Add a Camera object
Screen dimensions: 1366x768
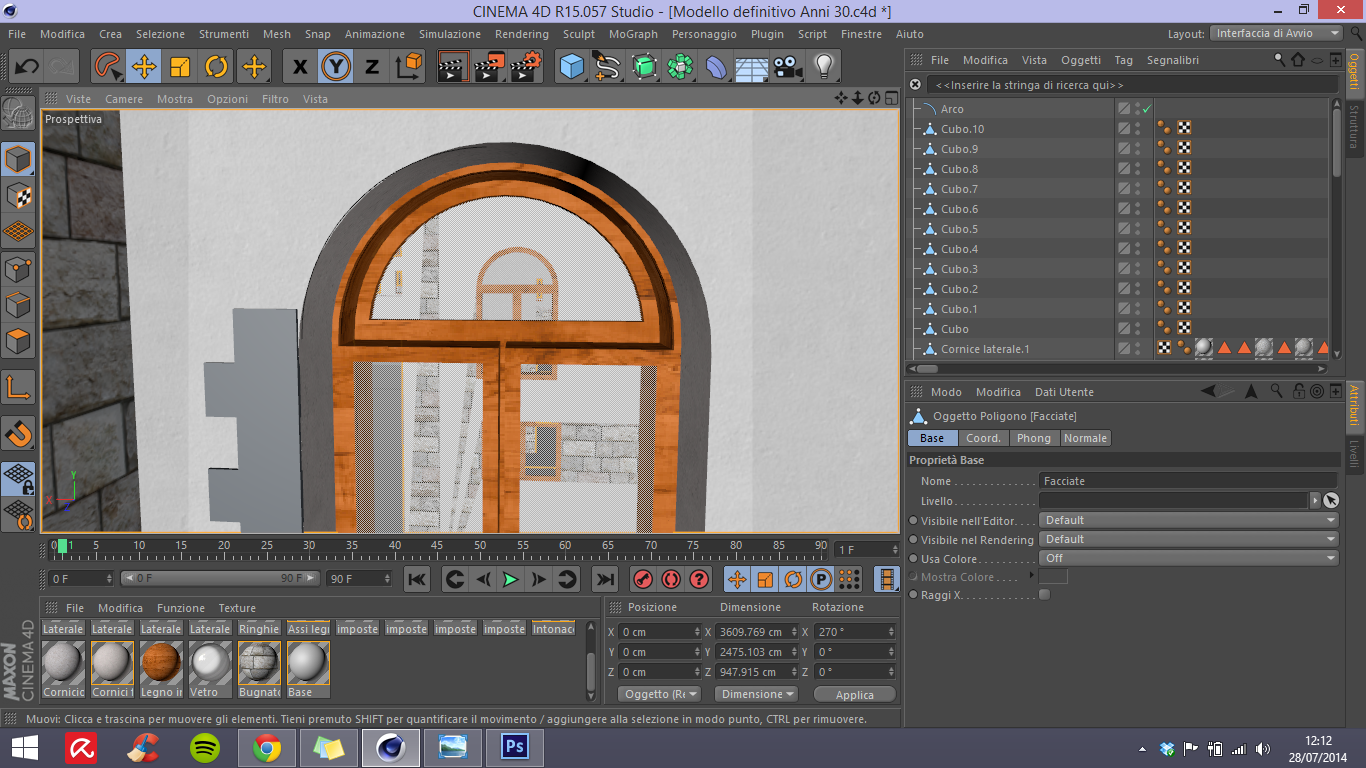pyautogui.click(x=788, y=67)
